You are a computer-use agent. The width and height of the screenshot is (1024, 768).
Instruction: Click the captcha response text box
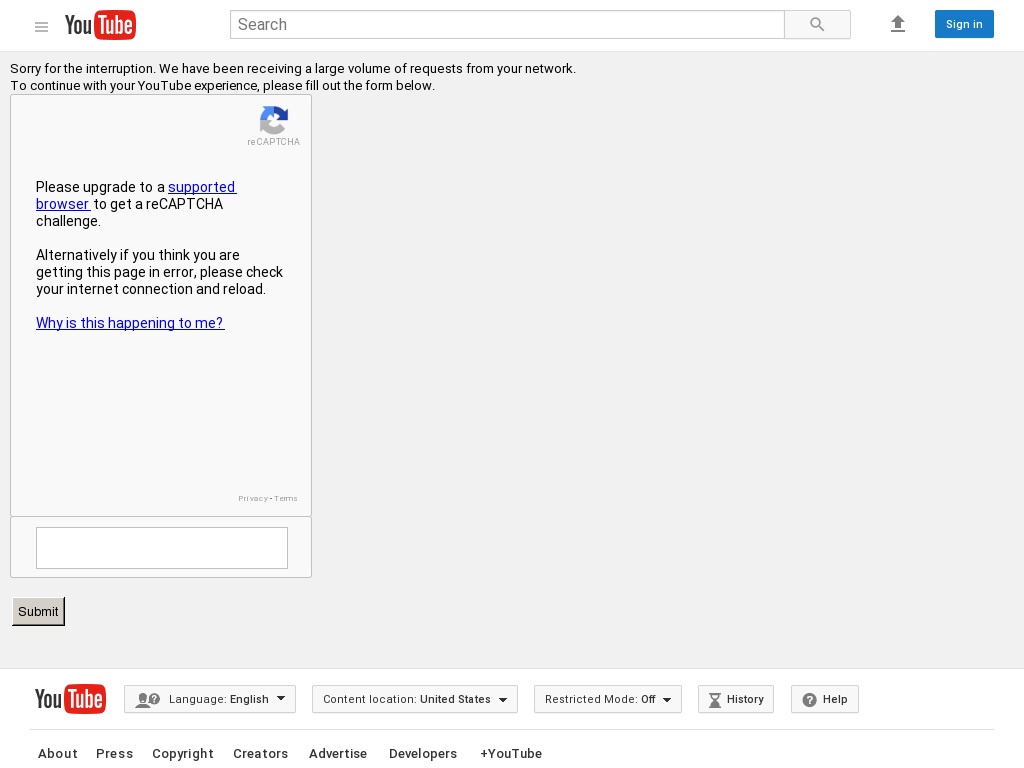162,548
